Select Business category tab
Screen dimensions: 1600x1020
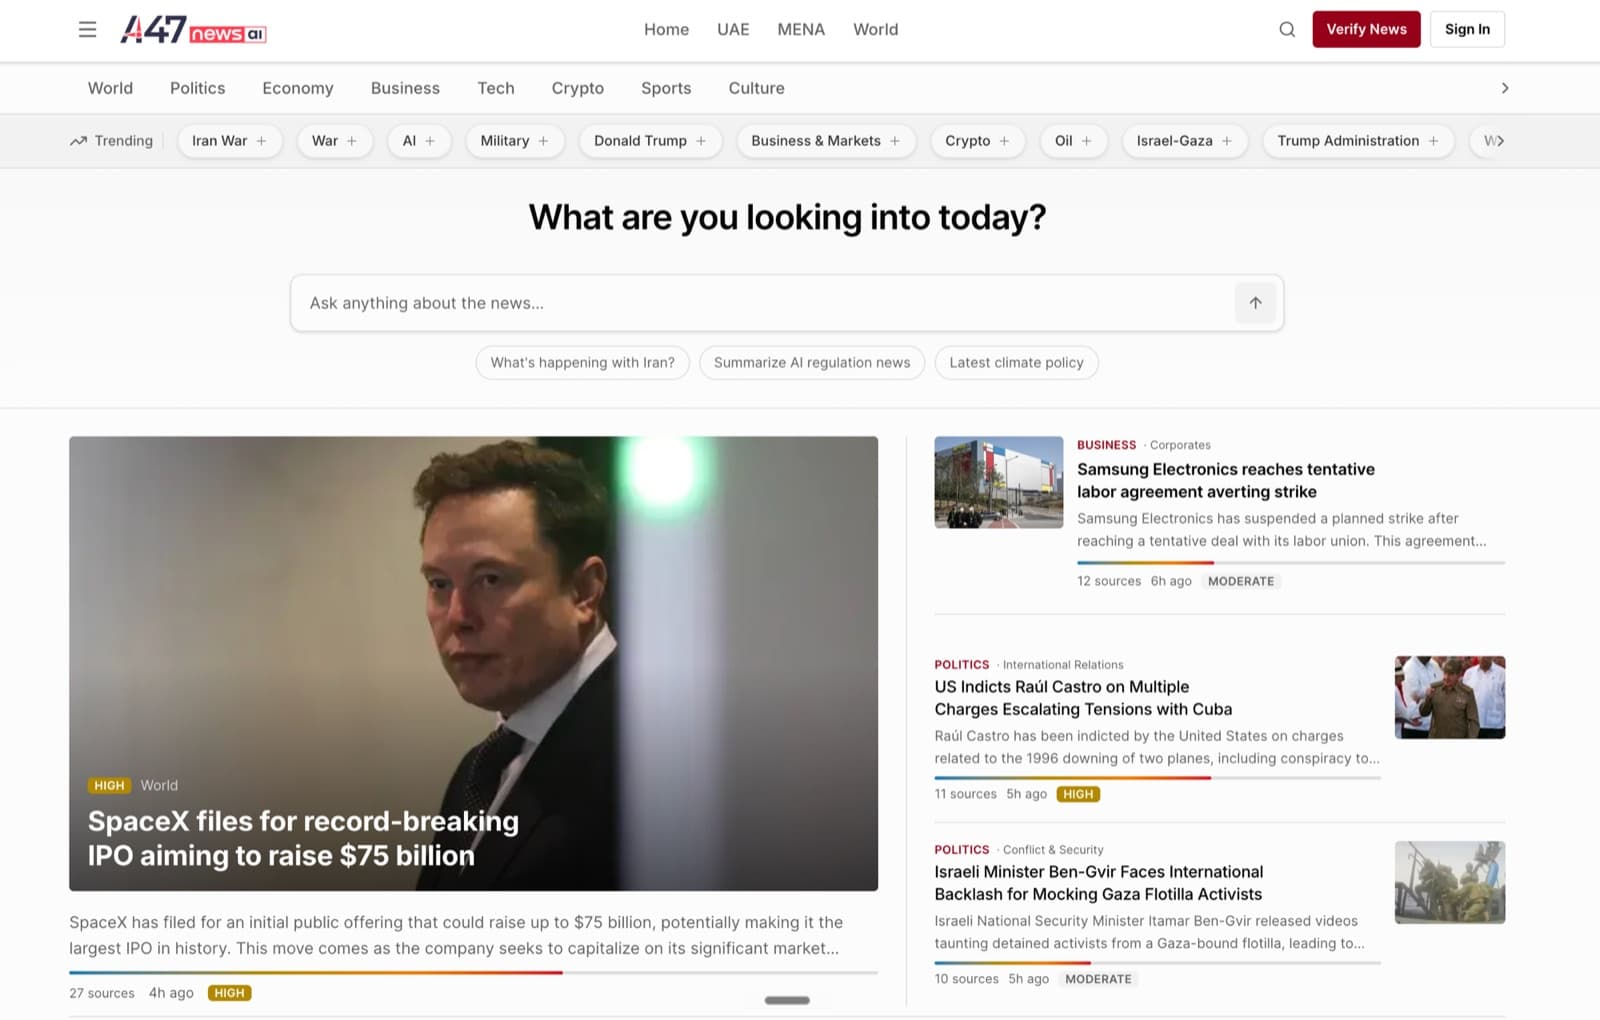[x=405, y=88]
